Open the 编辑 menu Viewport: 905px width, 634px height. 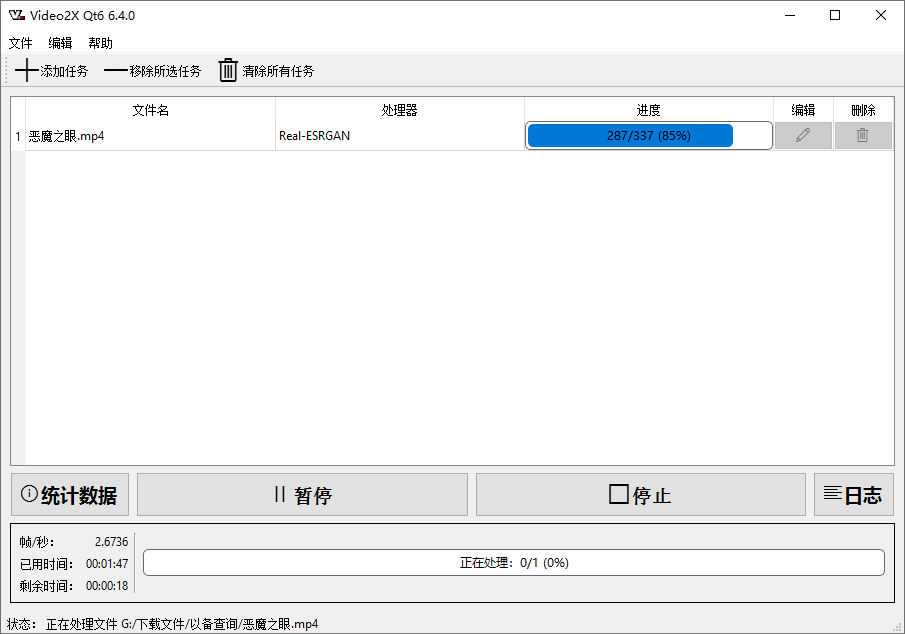click(61, 43)
